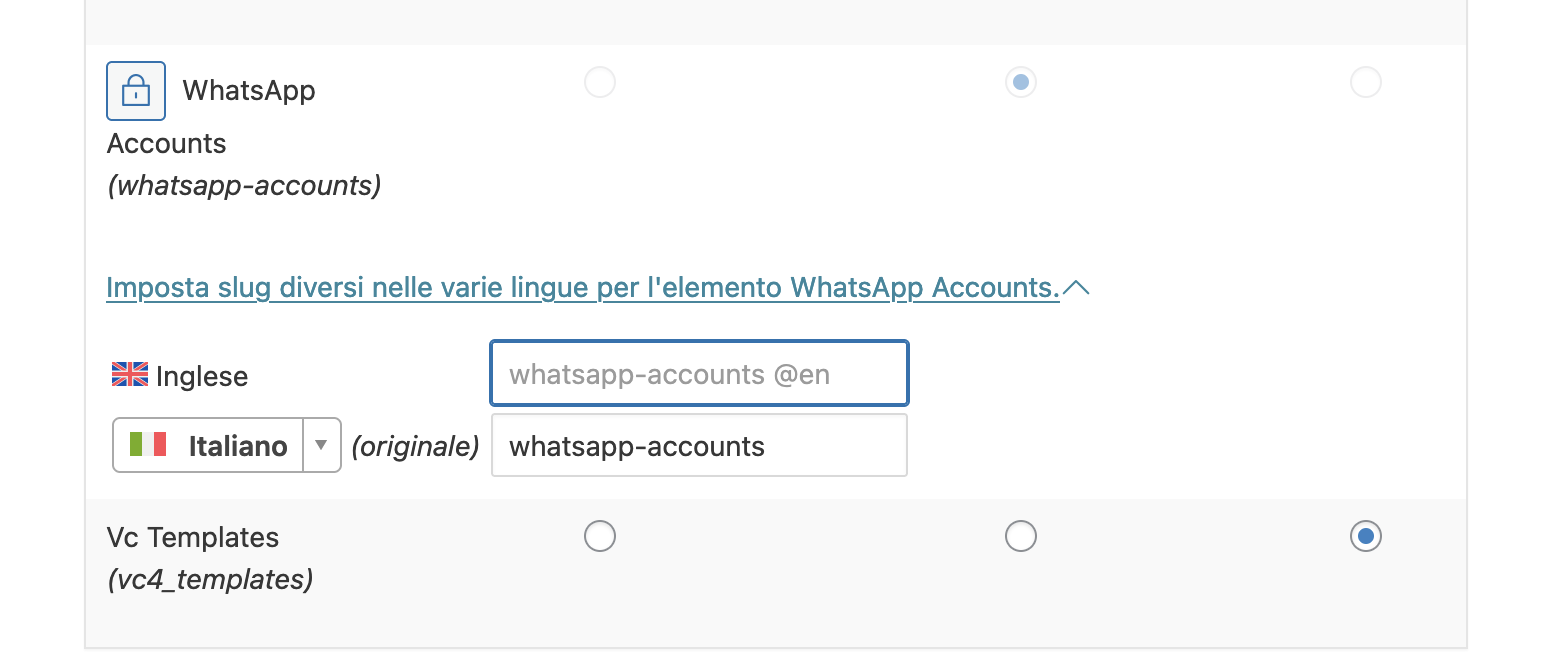Click the Italian original slug field 'whatsapp-accounts'
Viewport: 1562px width, 666px height.
click(x=700, y=445)
